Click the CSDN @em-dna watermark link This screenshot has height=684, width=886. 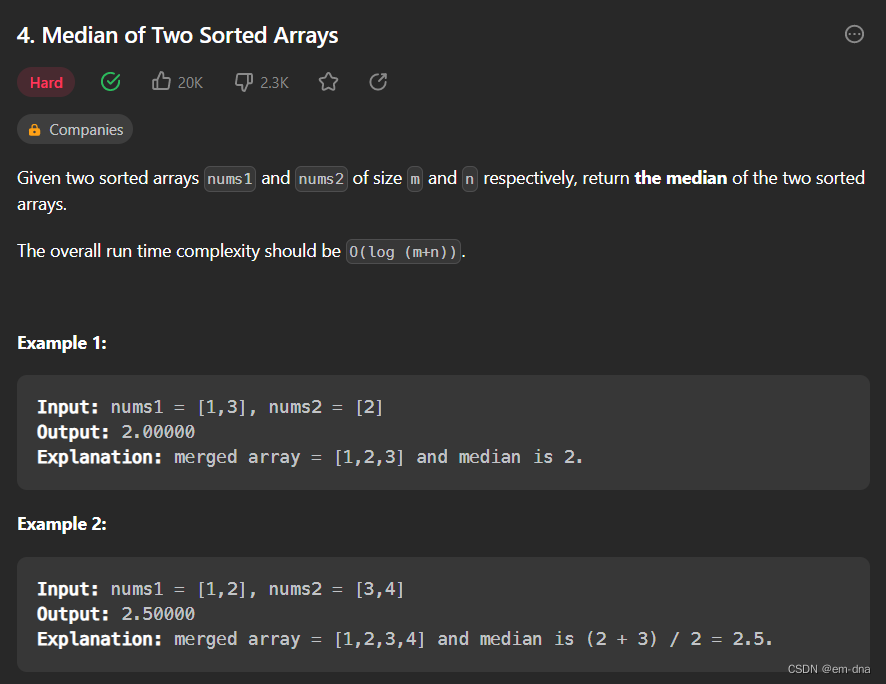[830, 668]
